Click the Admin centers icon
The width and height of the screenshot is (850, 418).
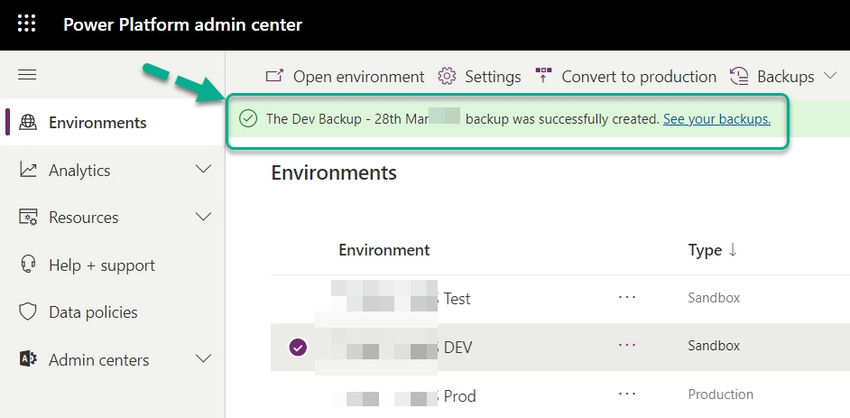(x=29, y=360)
